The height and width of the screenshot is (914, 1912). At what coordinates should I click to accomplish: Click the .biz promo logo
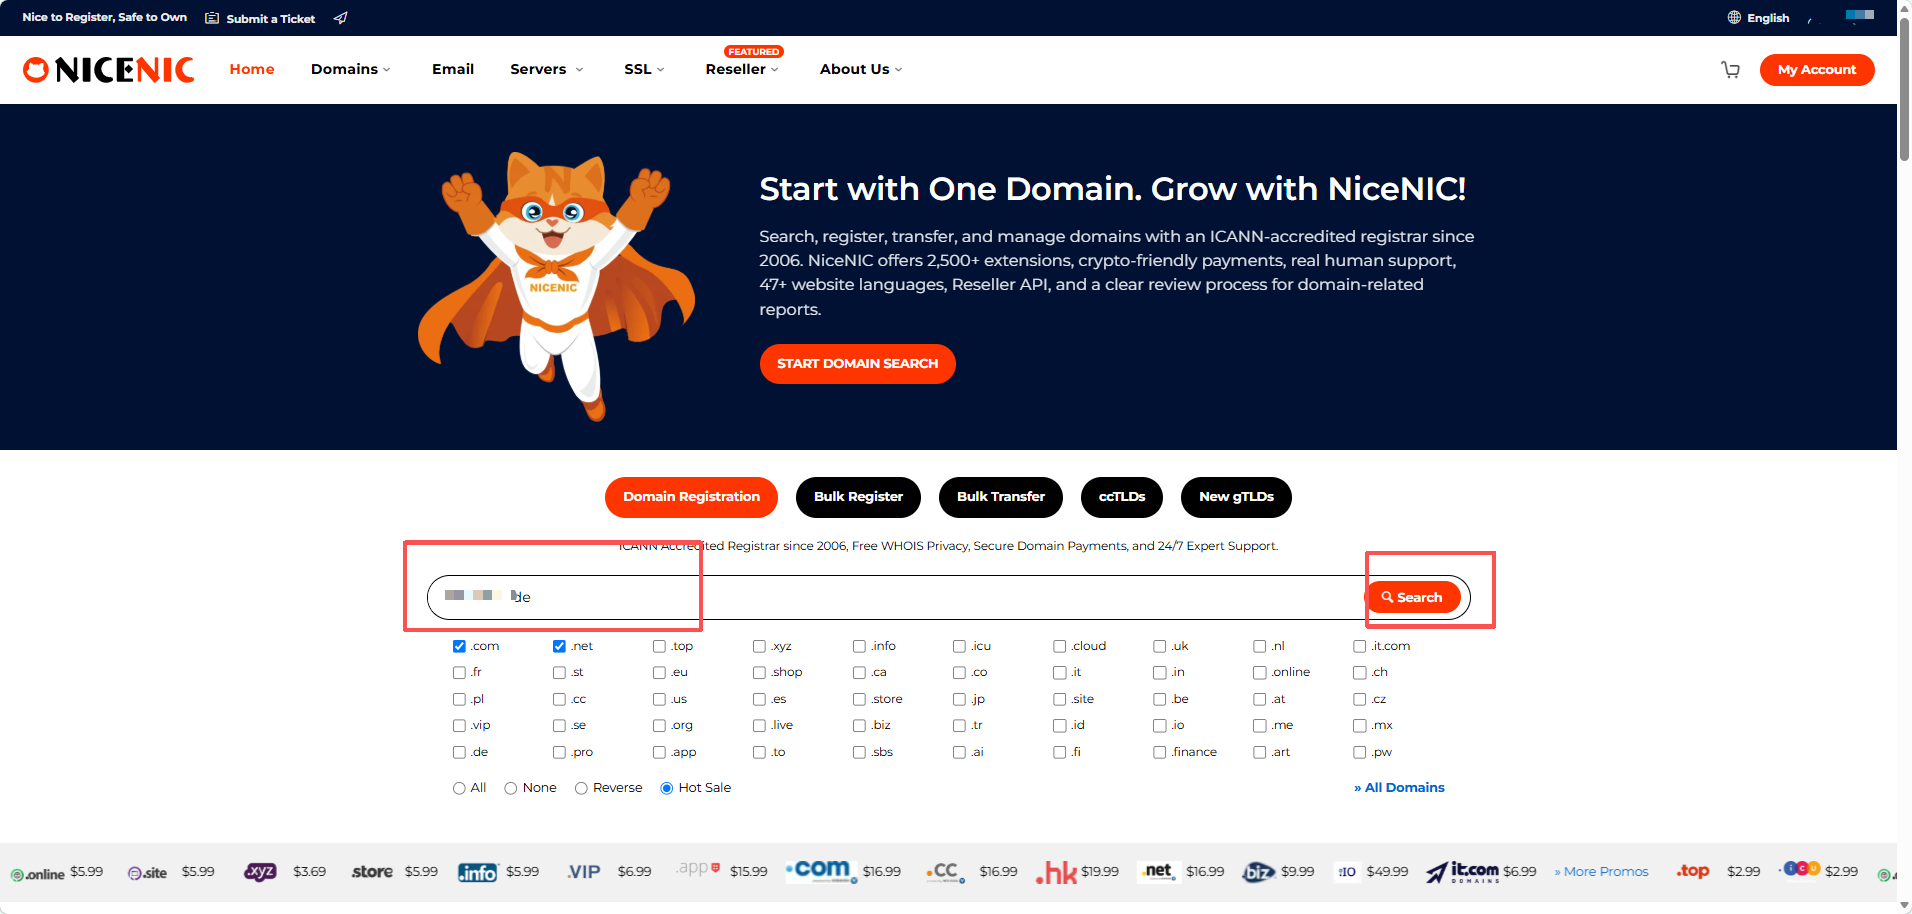point(1258,873)
